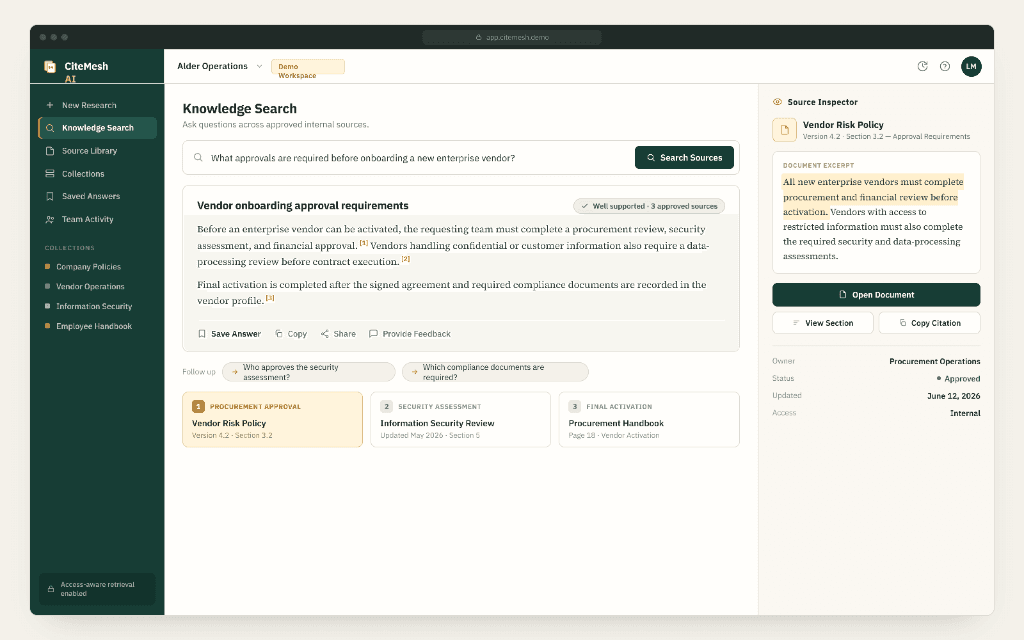
Task: View Team Activity
Action: pyautogui.click(x=97, y=219)
